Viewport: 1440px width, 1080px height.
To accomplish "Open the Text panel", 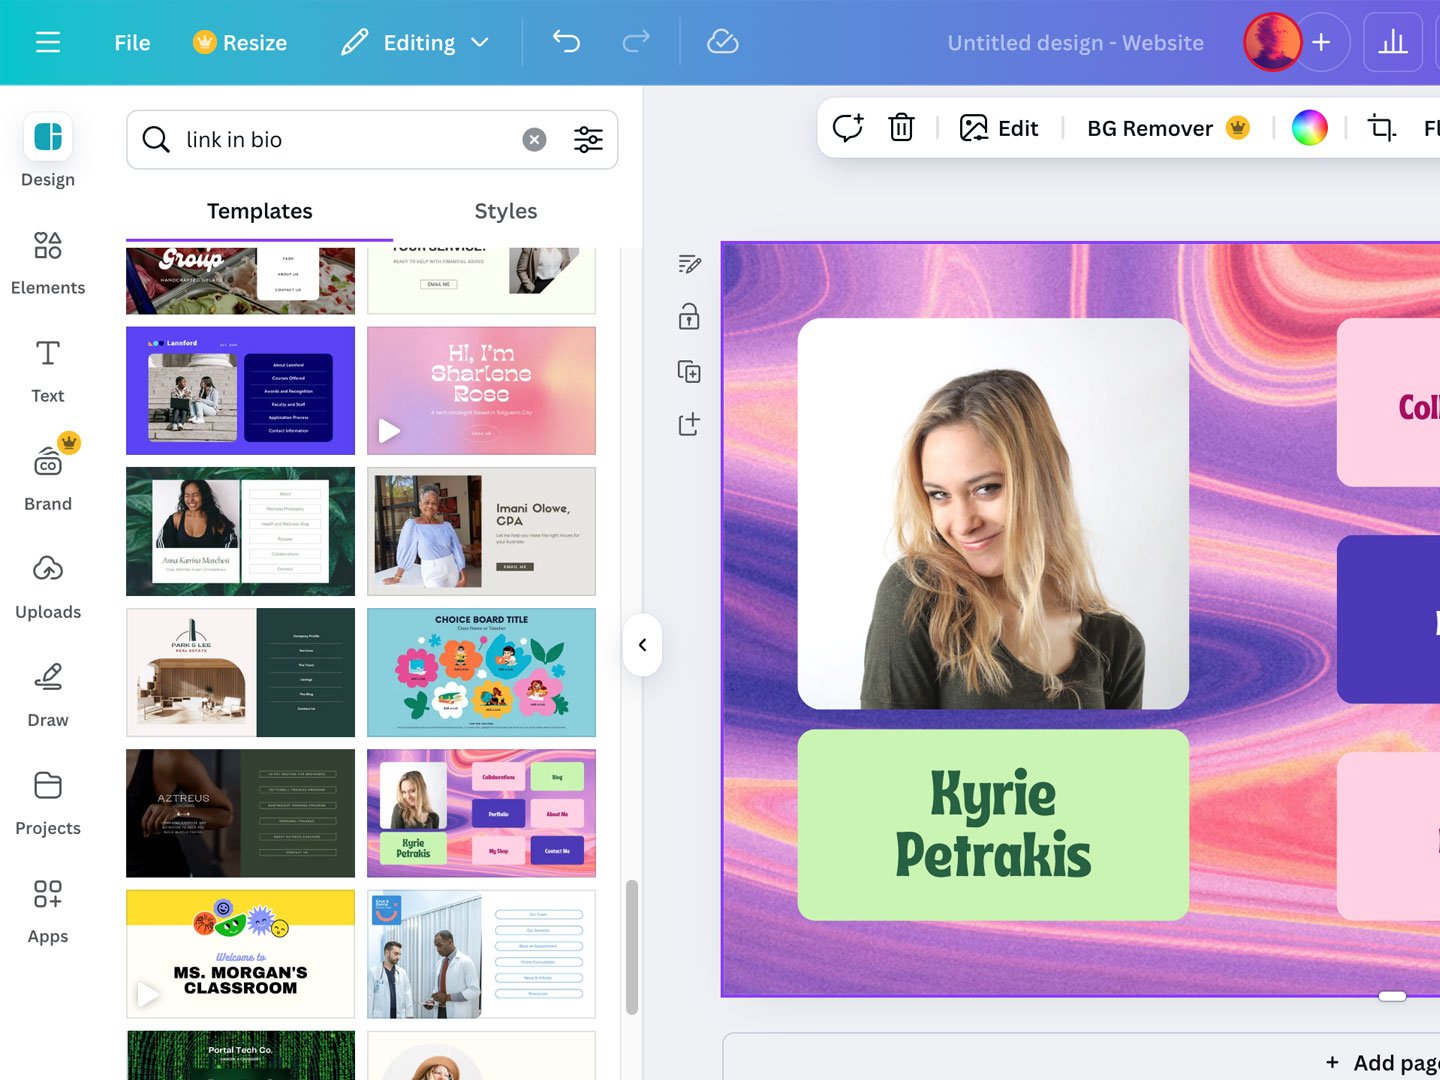I will [48, 371].
